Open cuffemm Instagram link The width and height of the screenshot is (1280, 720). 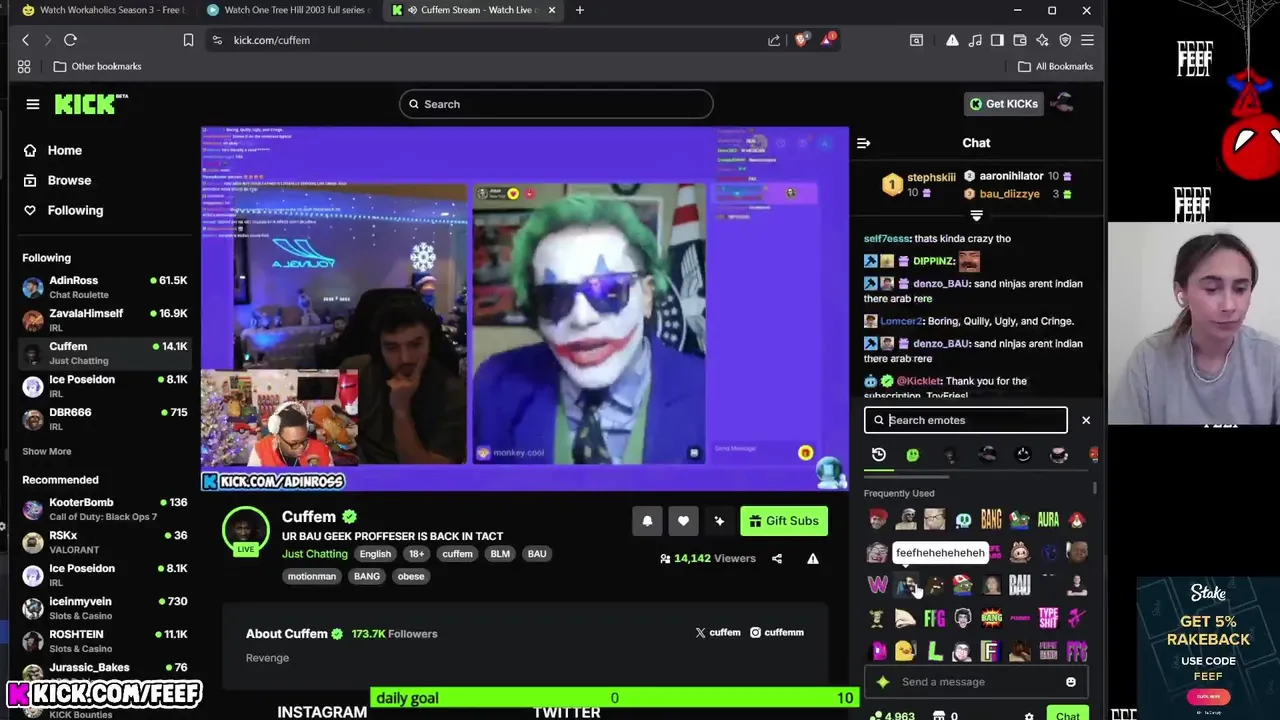[777, 633]
